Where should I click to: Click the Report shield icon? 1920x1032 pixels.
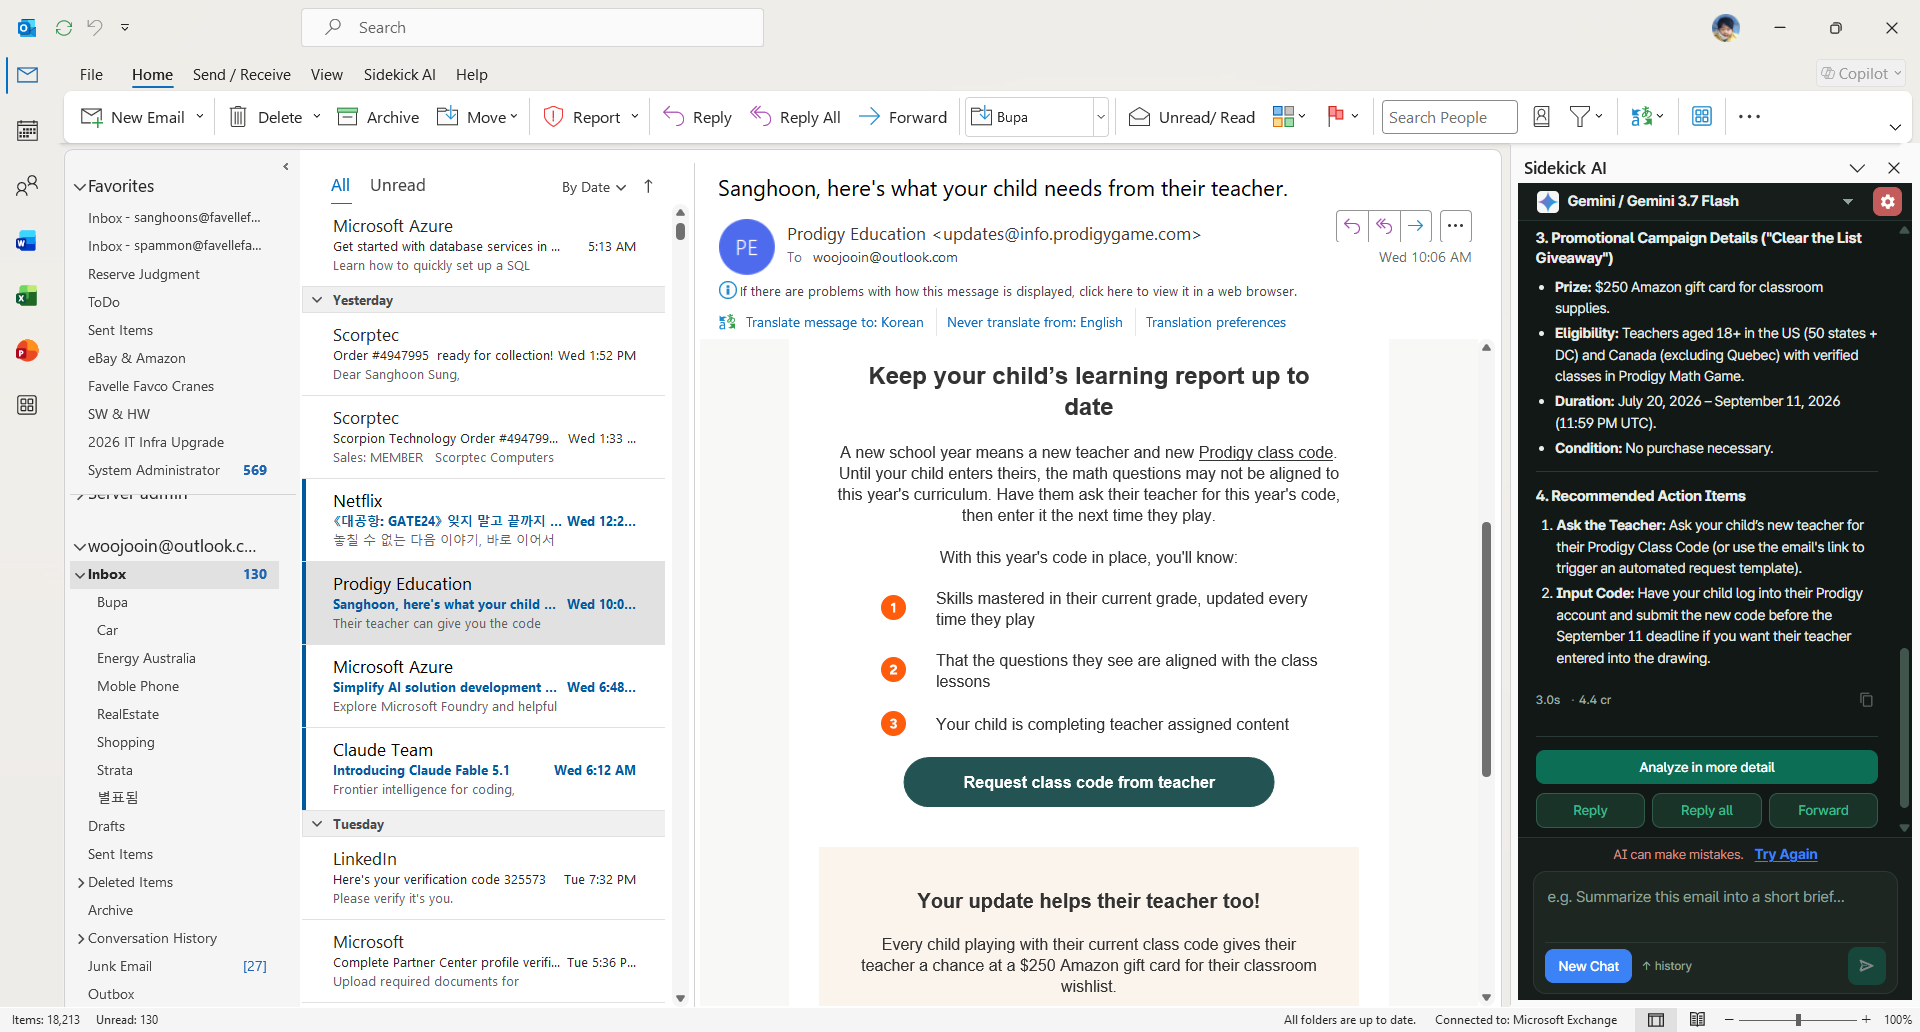tap(553, 117)
